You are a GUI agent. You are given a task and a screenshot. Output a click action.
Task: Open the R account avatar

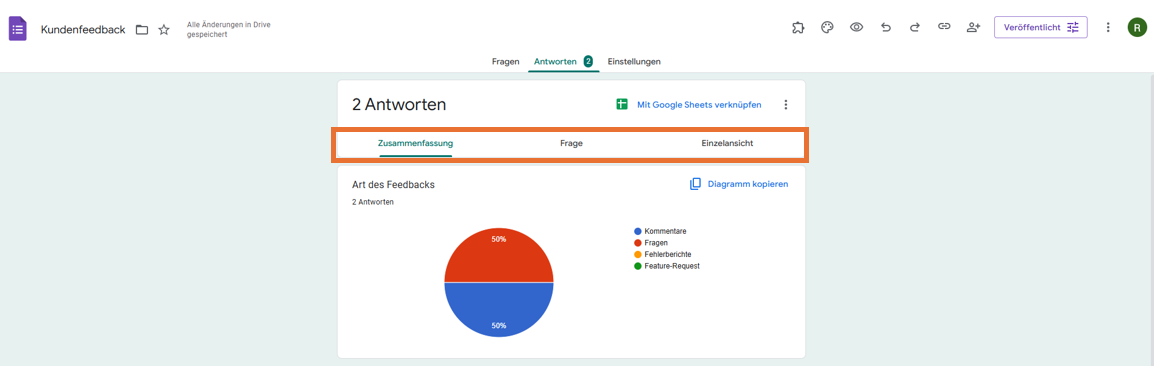tap(1137, 27)
